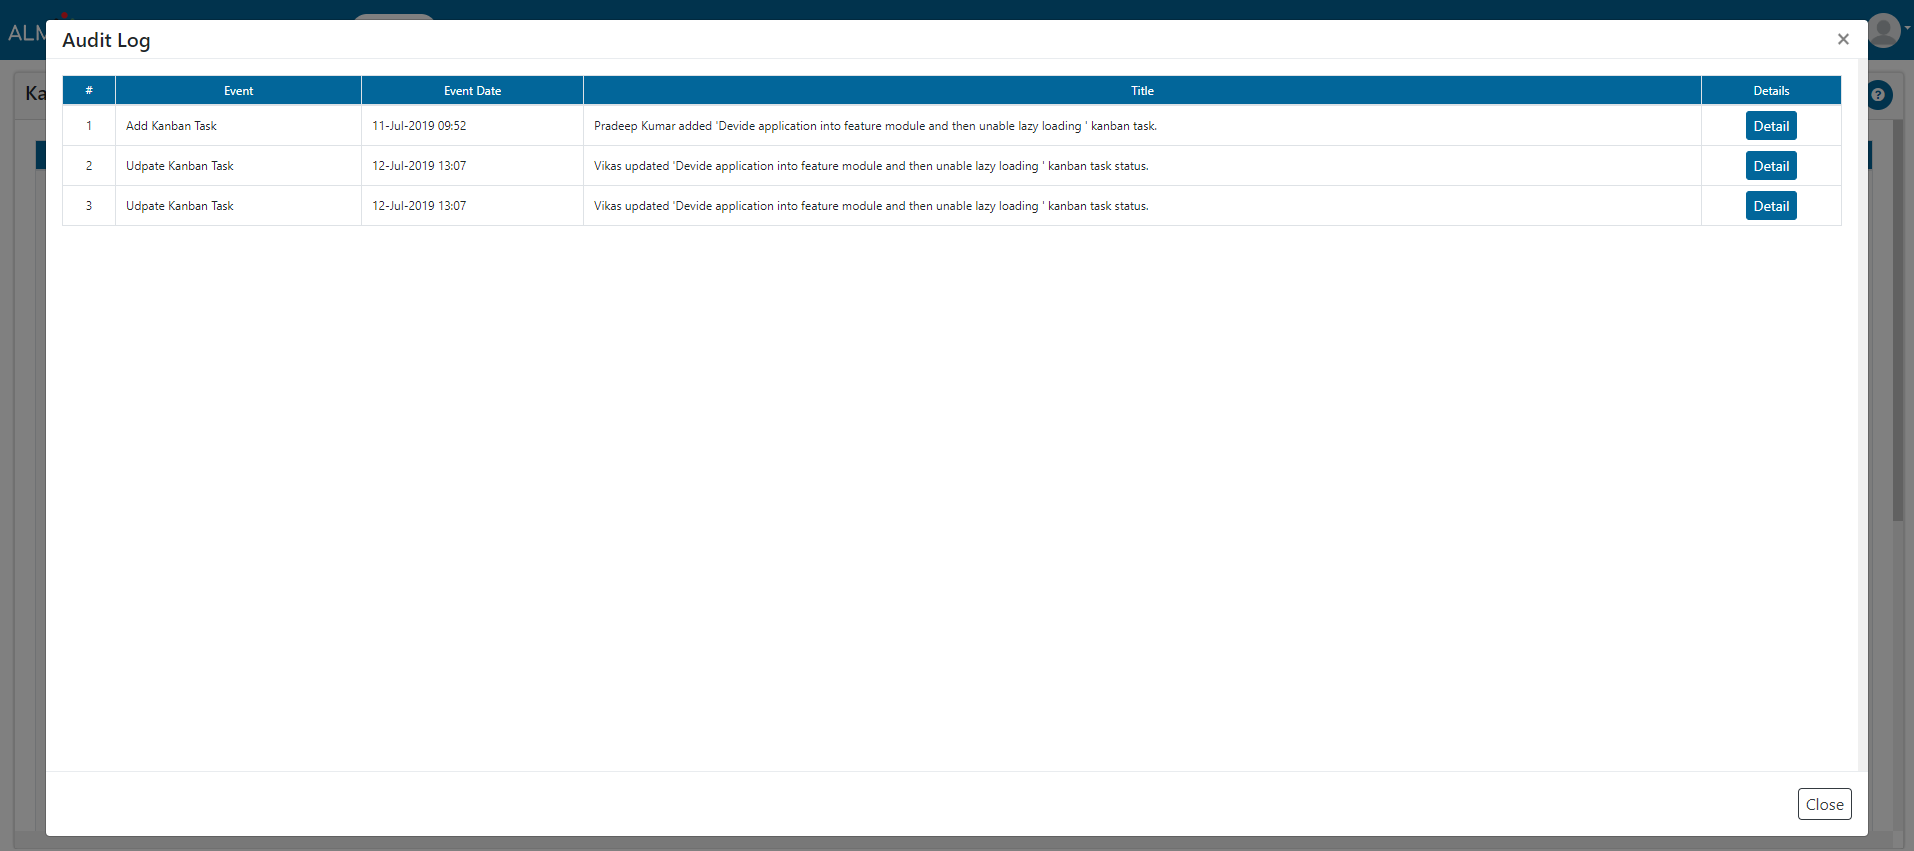Dismiss Audit Log using the X icon
Viewport: 1914px width, 851px height.
point(1843,39)
